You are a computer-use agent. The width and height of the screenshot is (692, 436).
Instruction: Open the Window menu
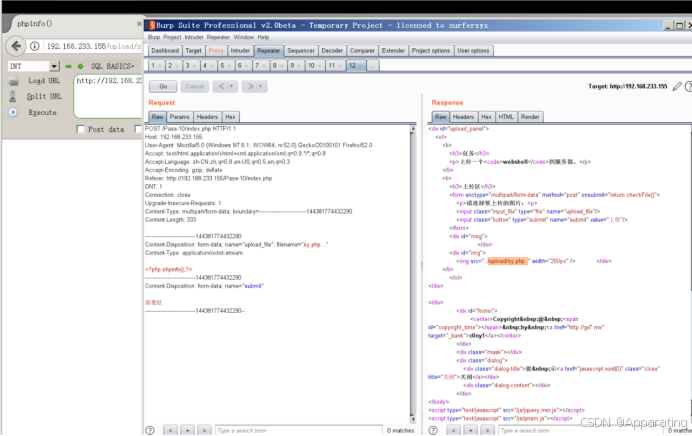[x=244, y=37]
